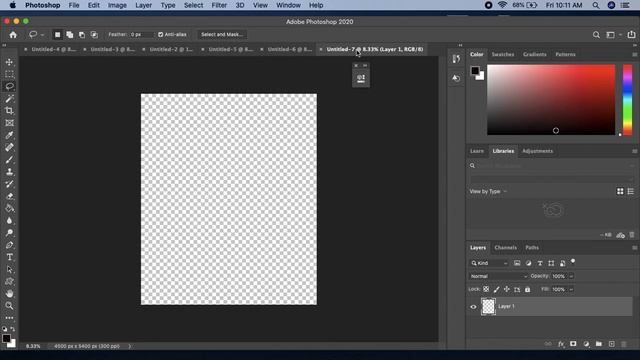Open Edit Toolbar three-dots menu
Viewport: 640px width, 360px height.
9,318
